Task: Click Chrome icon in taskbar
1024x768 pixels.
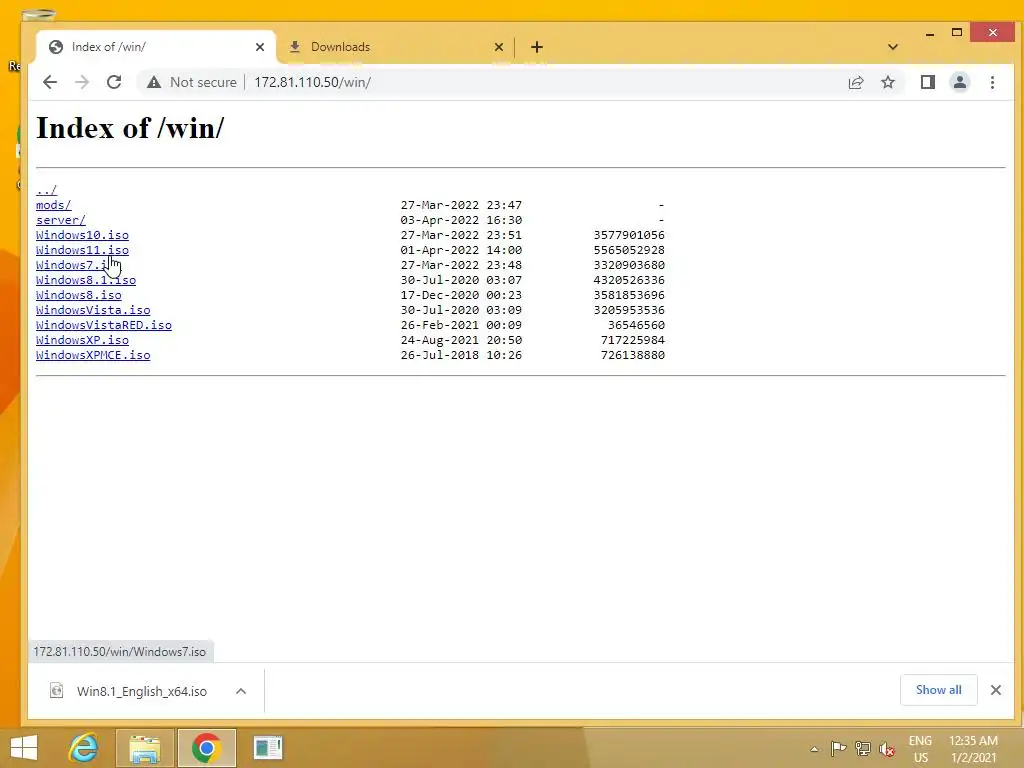Action: coord(206,748)
